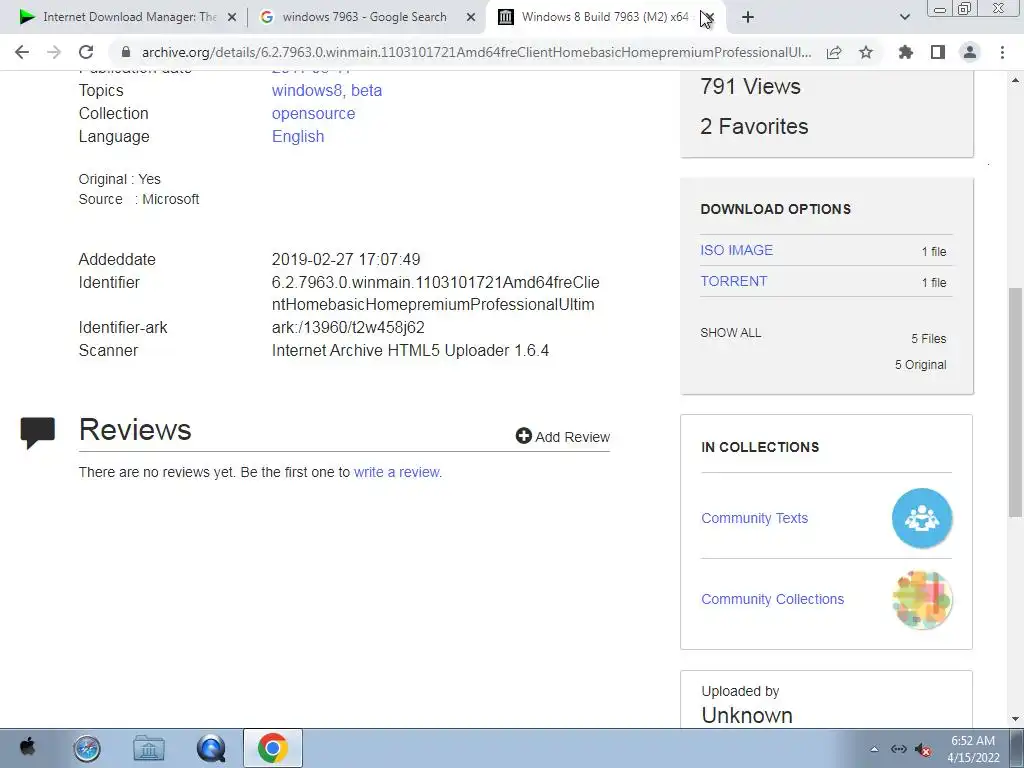Image resolution: width=1024 pixels, height=768 pixels.
Task: Open a new browser tab
Action: [748, 17]
